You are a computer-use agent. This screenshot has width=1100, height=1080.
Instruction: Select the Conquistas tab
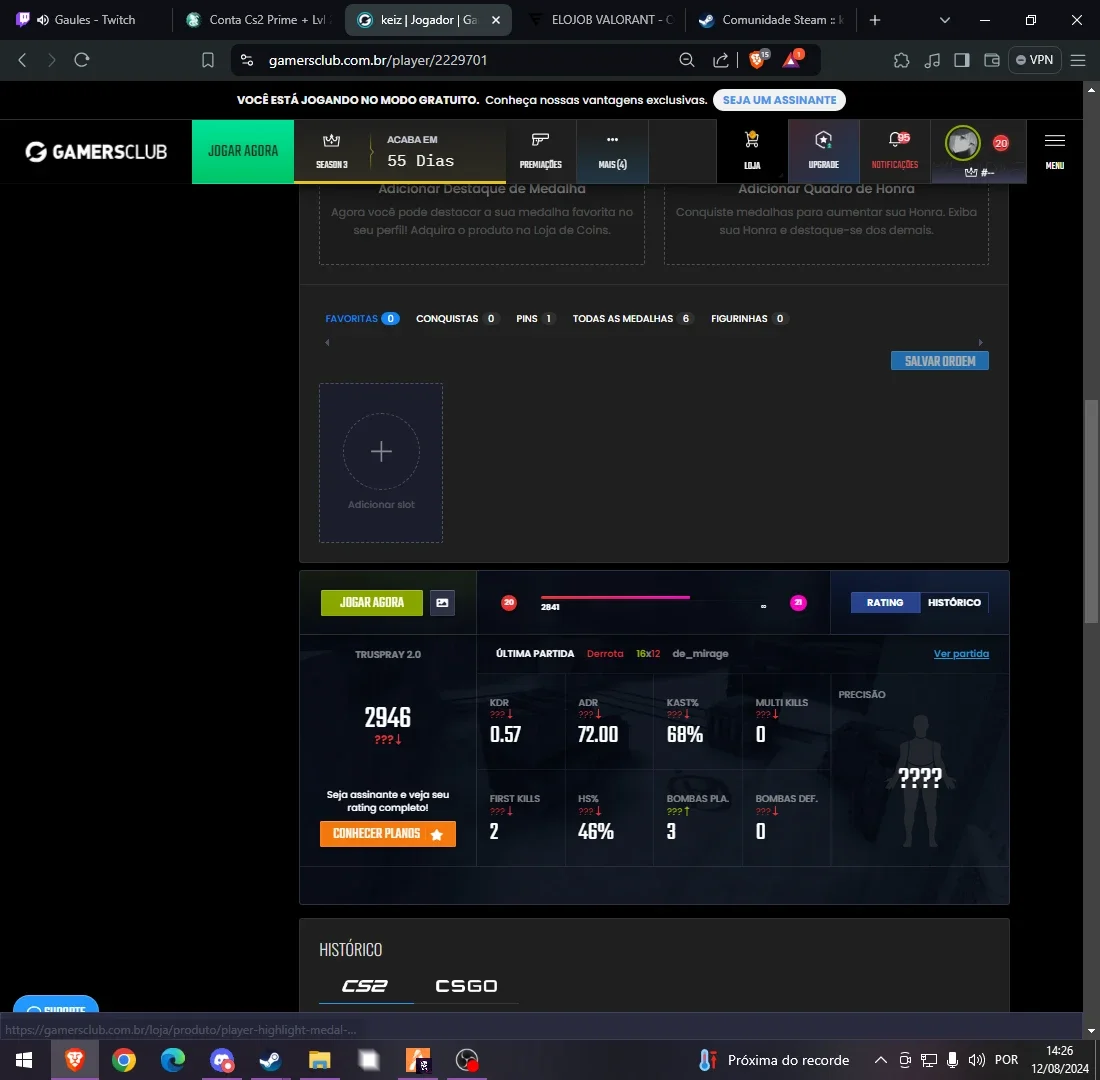457,319
